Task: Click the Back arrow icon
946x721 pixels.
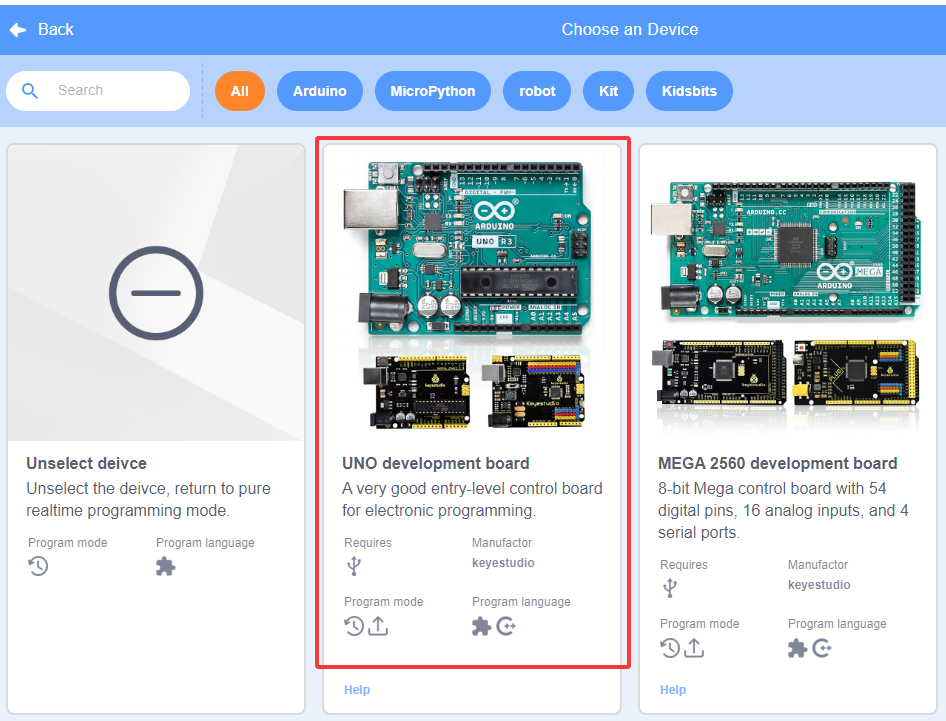Action: 18,30
